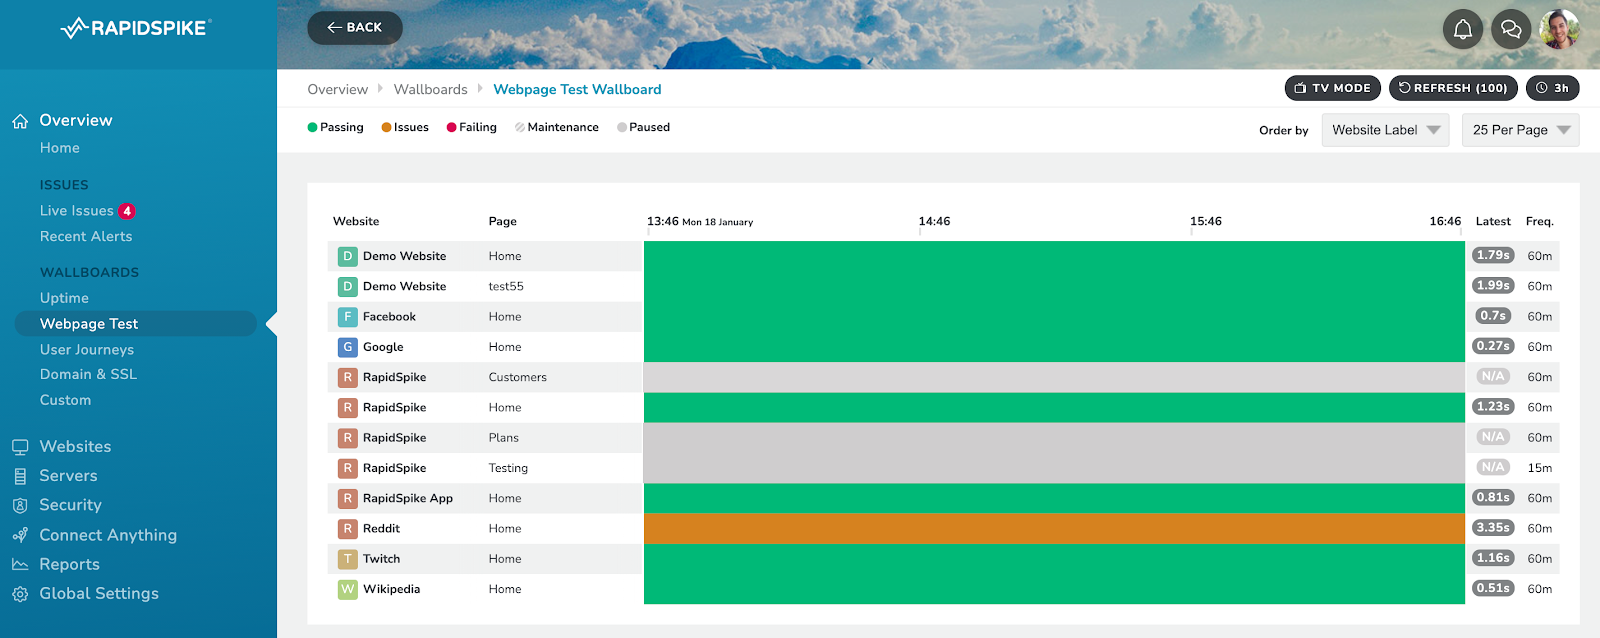Viewport: 1600px width, 638px height.
Task: Click the Refresh (100) button
Action: pos(1453,88)
